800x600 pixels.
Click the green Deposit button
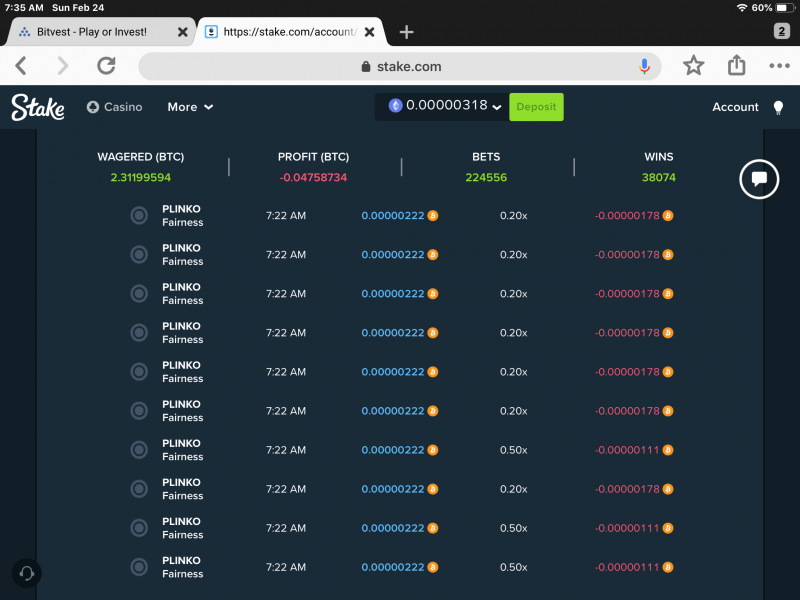tap(536, 107)
